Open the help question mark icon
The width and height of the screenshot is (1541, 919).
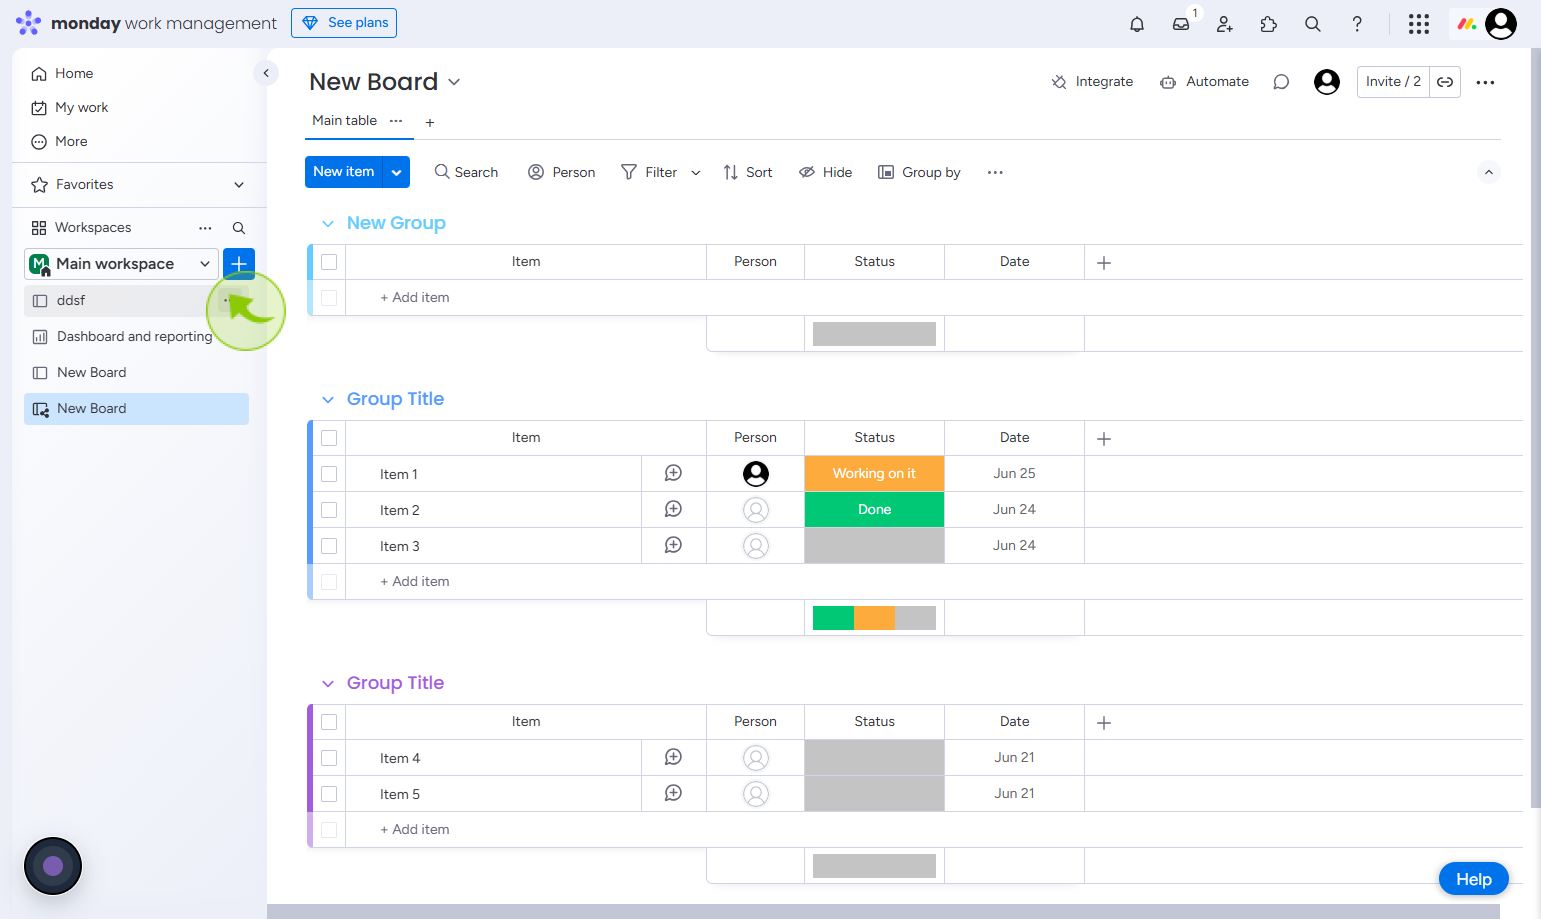(1357, 24)
